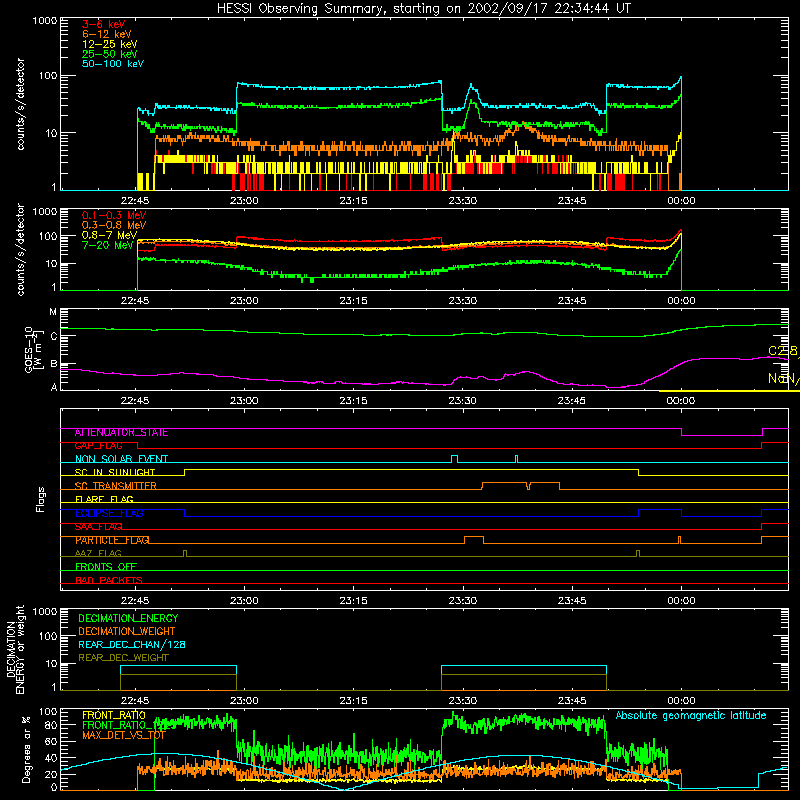The width and height of the screenshot is (800, 800).
Task: Click the 0.8-7 MeV legend label
Action: [109, 235]
